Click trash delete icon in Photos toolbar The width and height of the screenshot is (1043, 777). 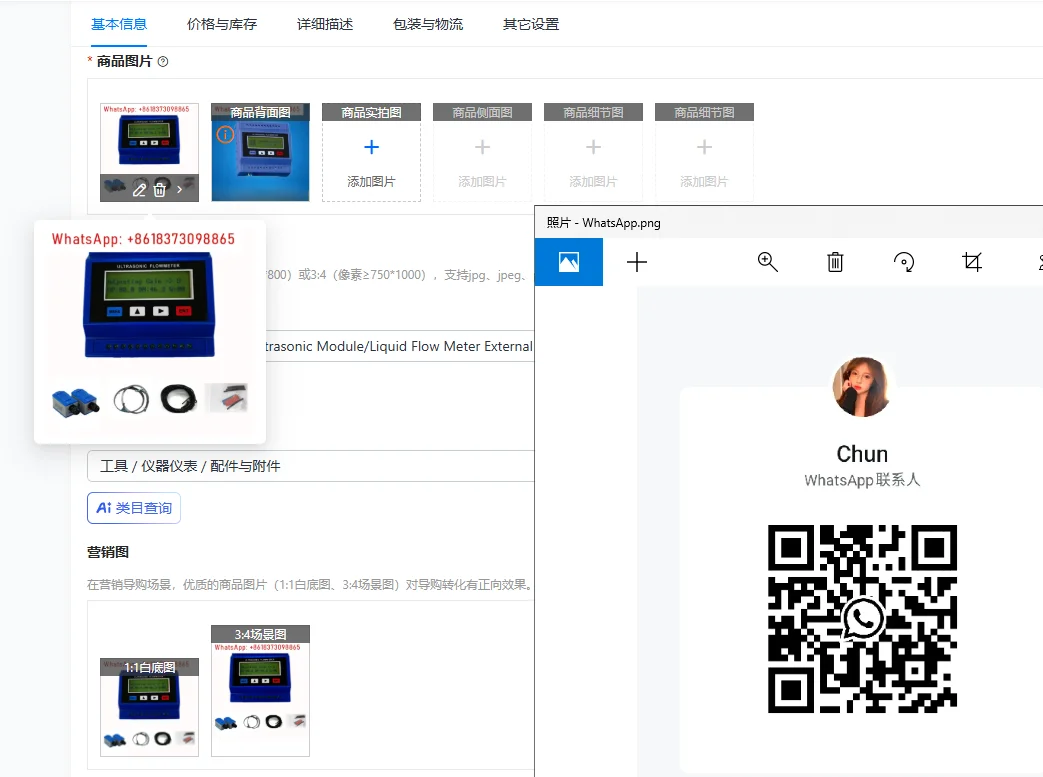click(x=835, y=262)
